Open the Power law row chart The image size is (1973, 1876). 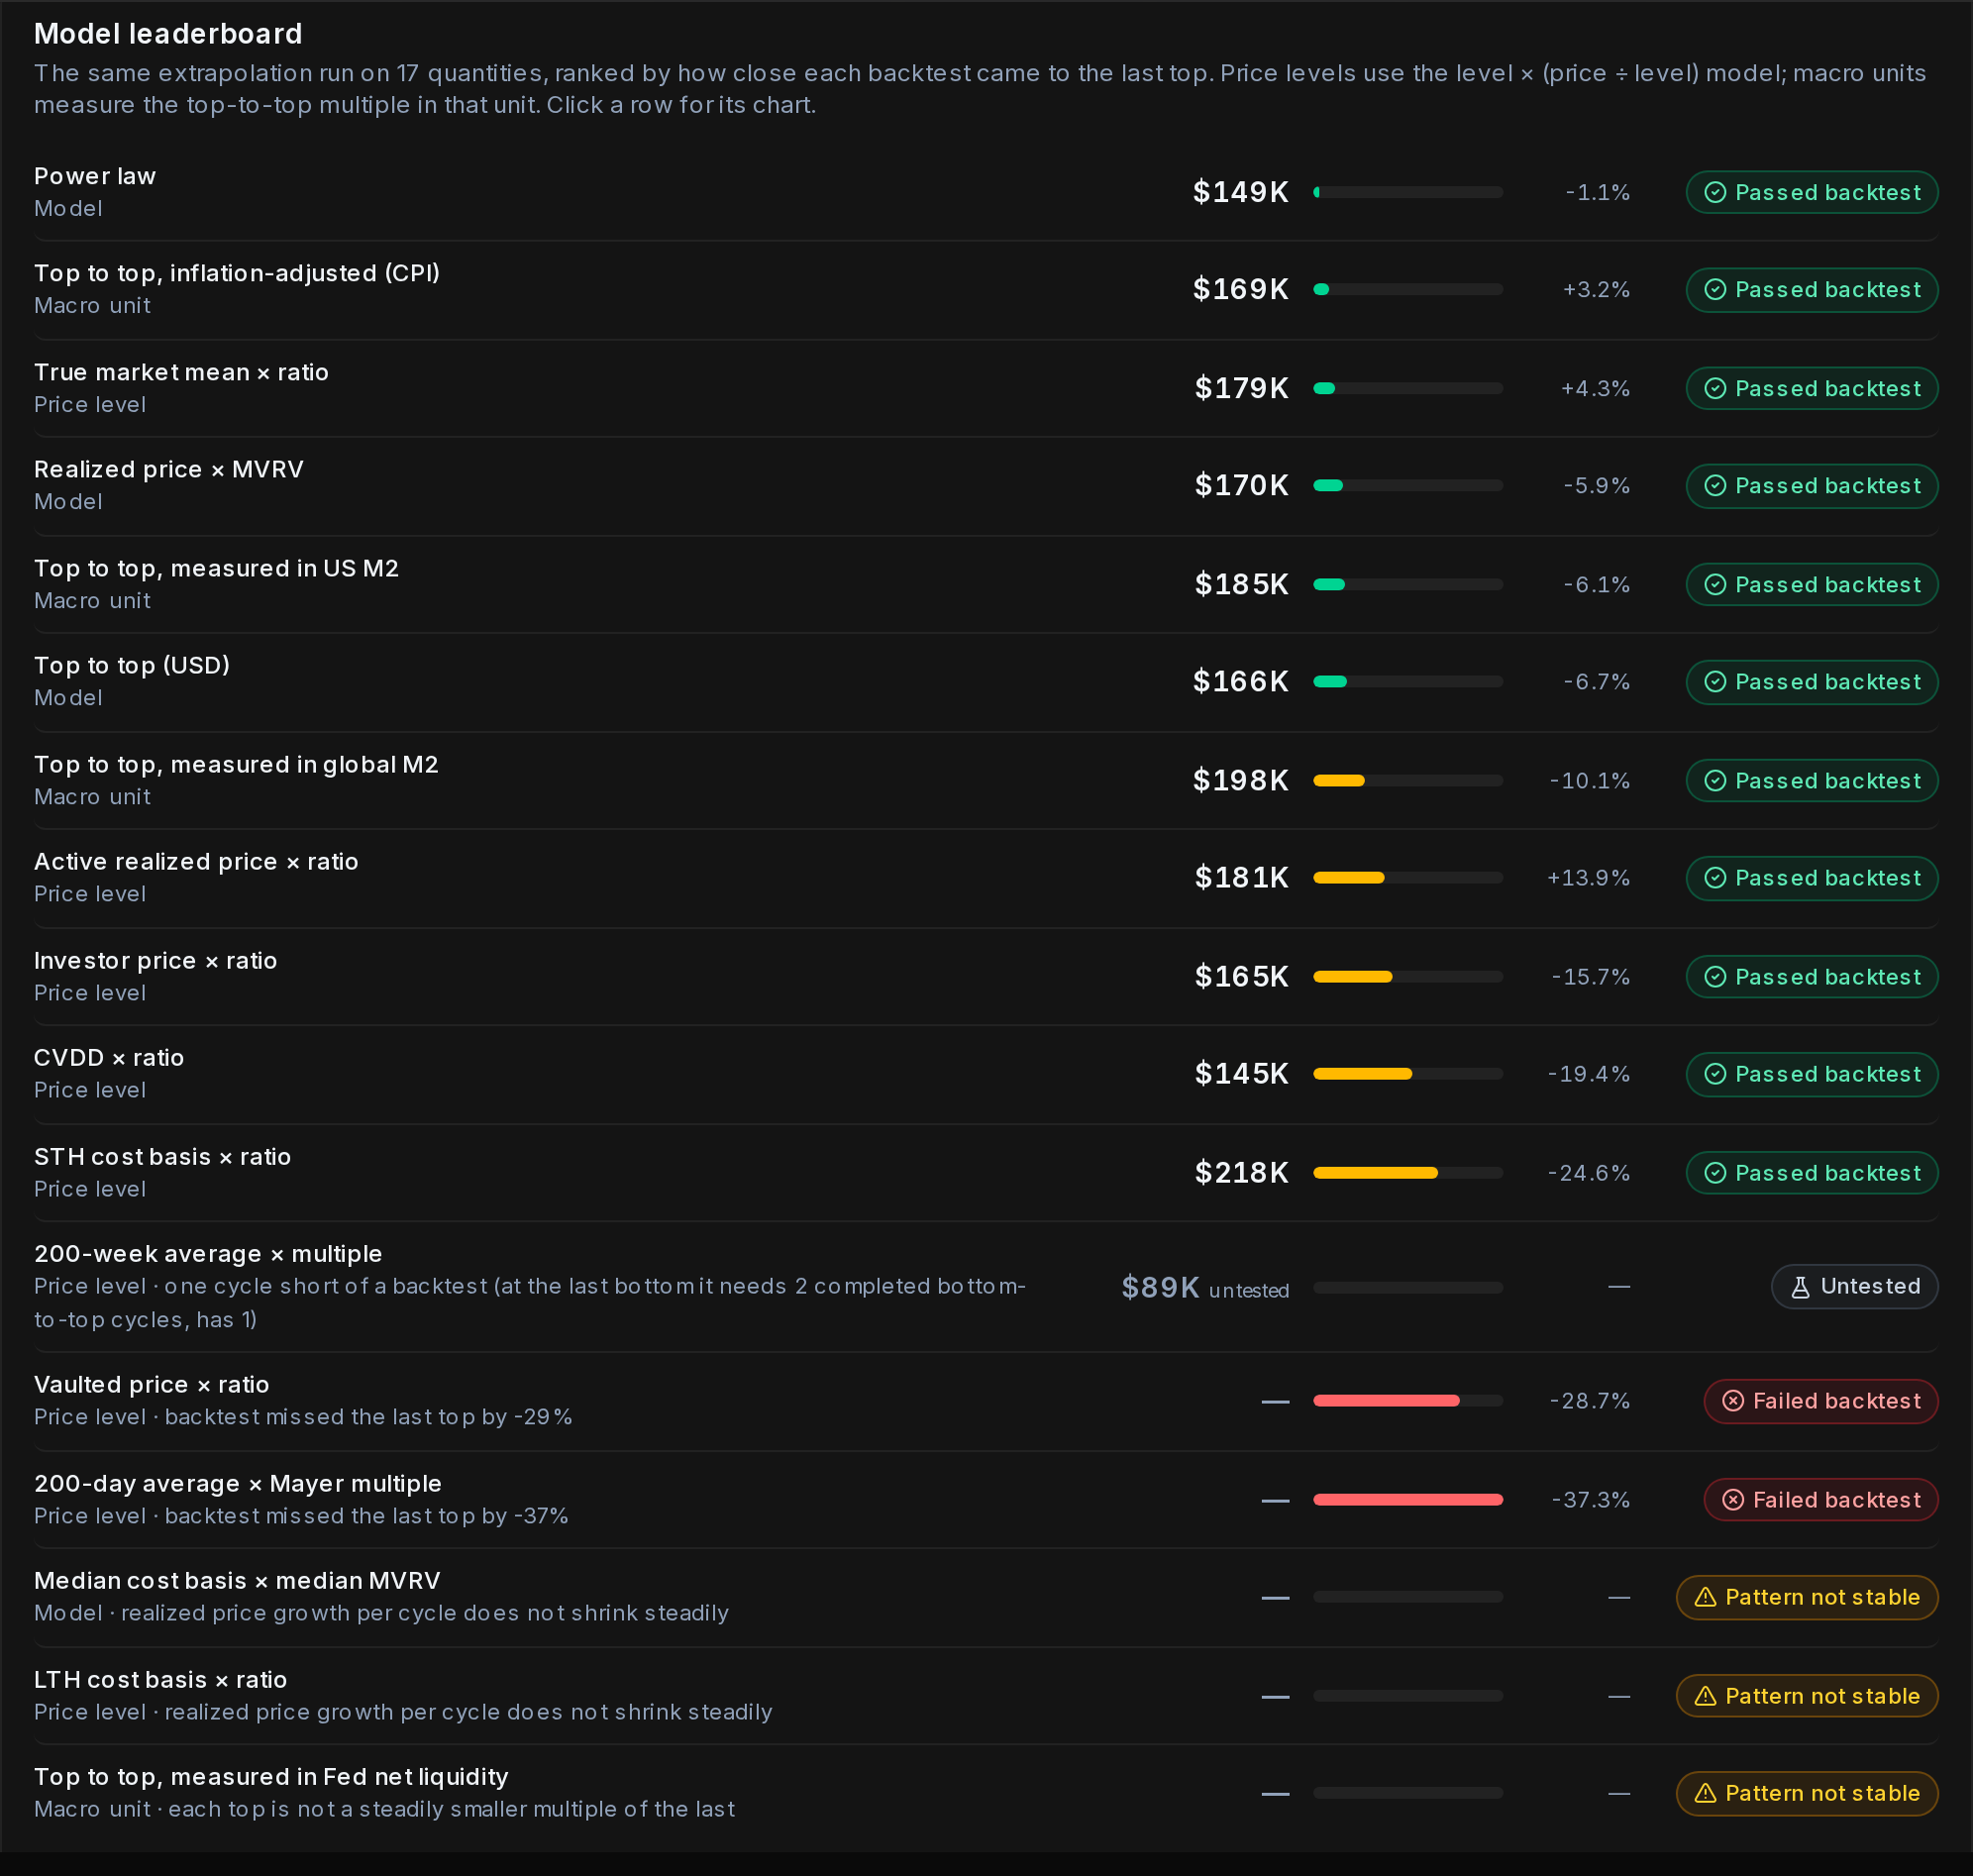(x=986, y=192)
